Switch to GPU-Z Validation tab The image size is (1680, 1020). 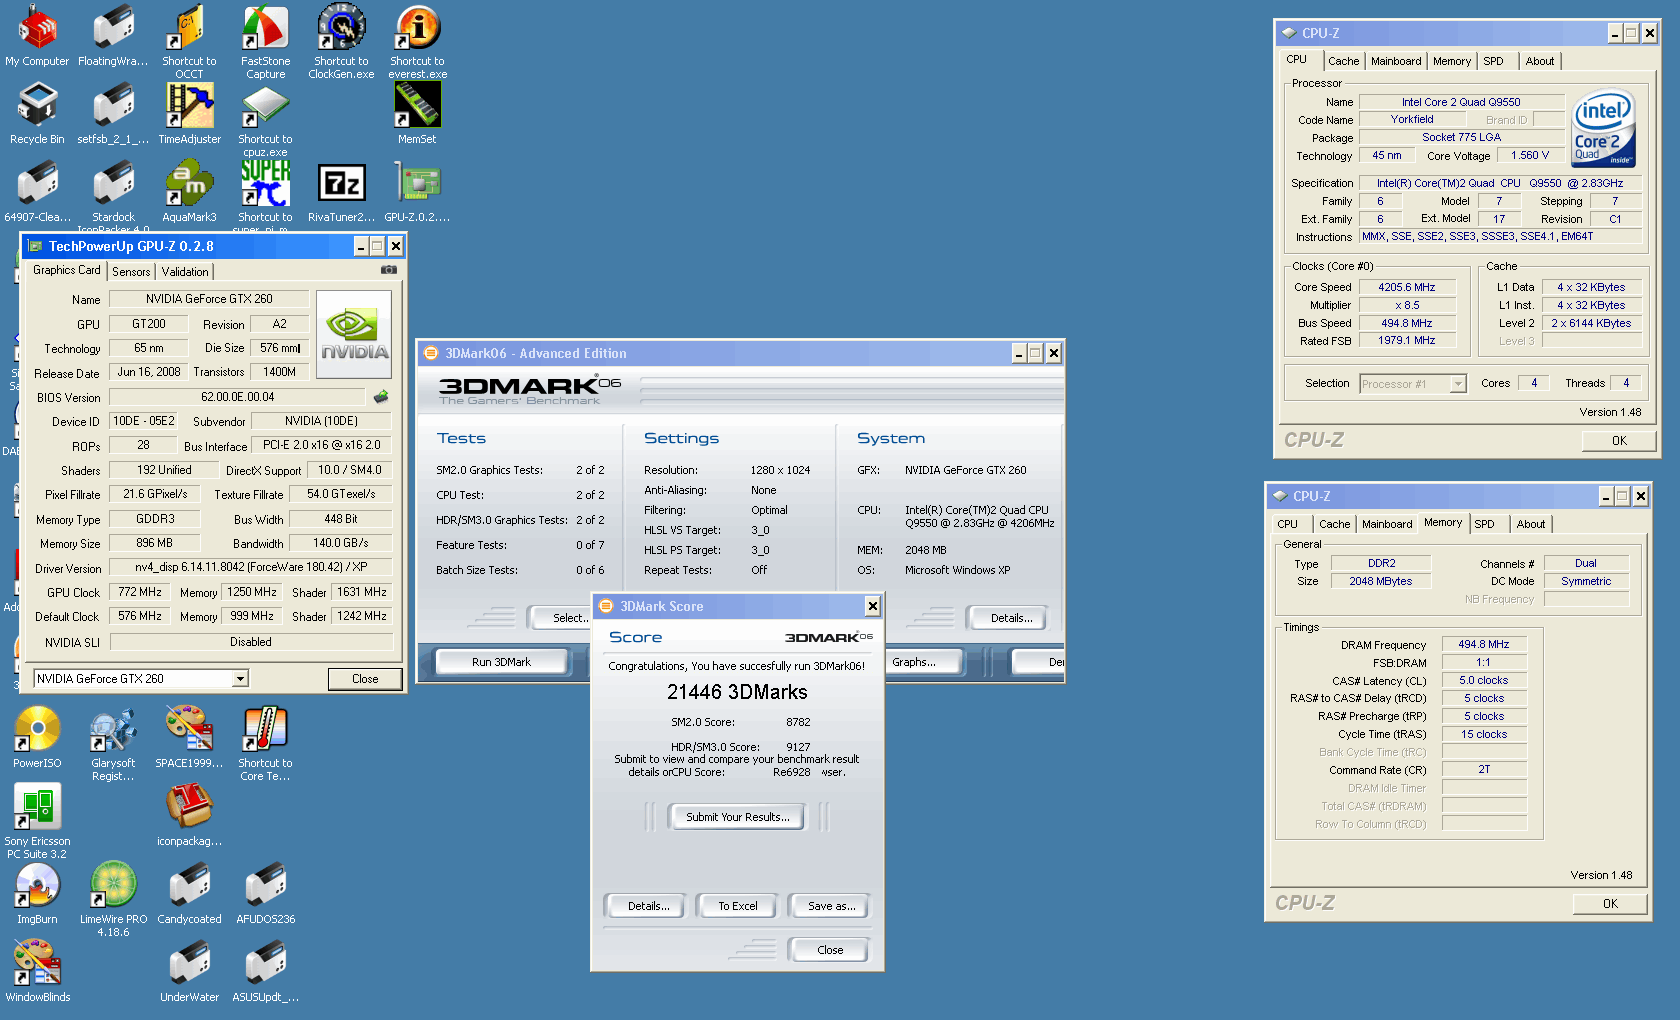click(x=185, y=272)
